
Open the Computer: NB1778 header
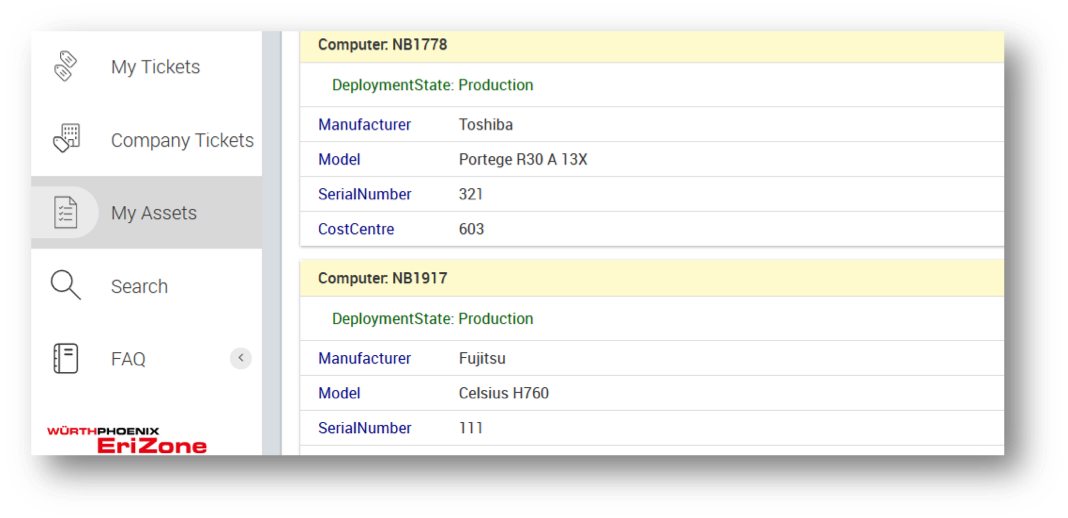point(652,46)
